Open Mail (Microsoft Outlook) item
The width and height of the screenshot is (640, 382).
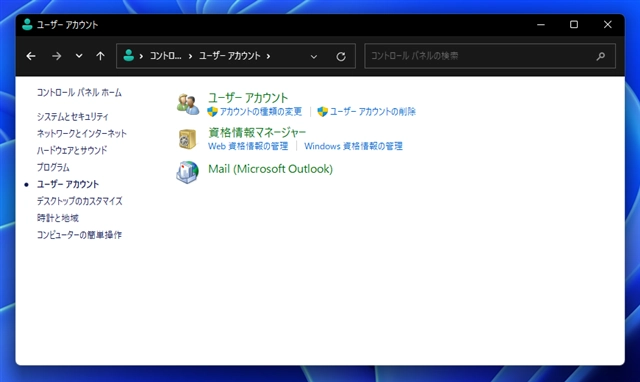[x=270, y=169]
